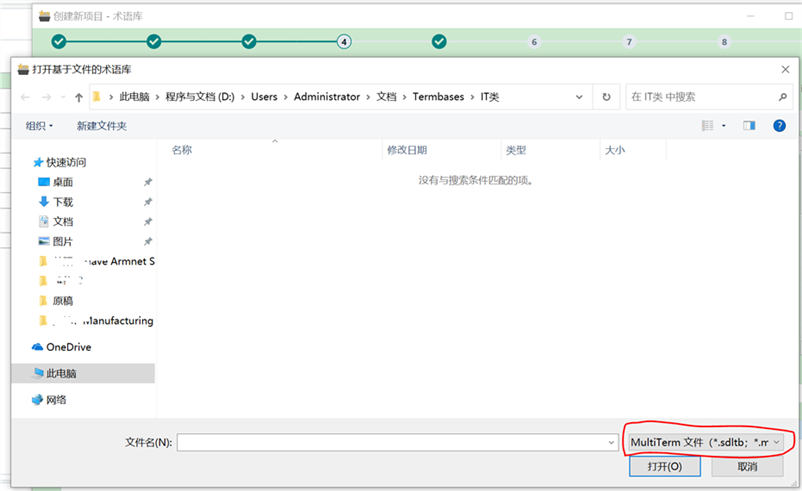Open 图片 in quick access
Image resolution: width=802 pixels, height=491 pixels.
click(56, 241)
